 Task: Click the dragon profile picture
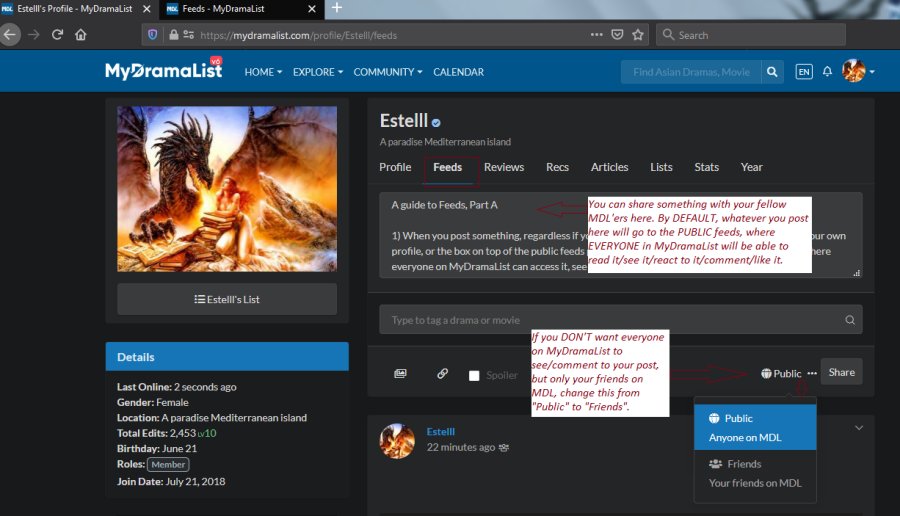pos(227,189)
